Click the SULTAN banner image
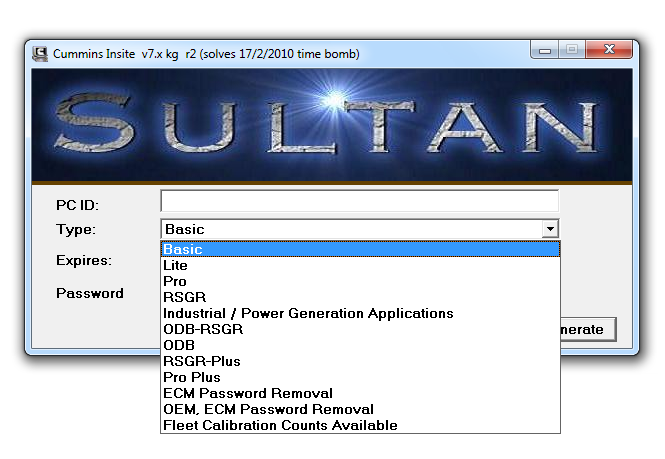The image size is (665, 459). pos(332,125)
